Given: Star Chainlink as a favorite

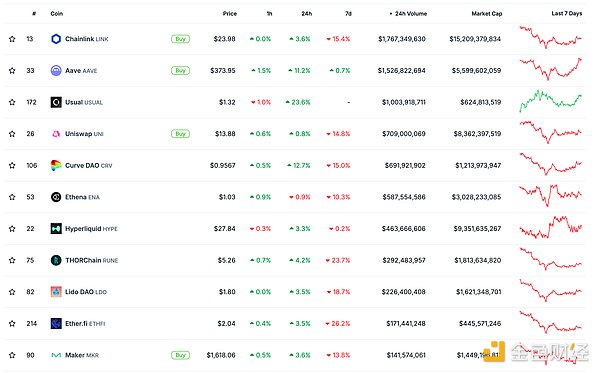Looking at the screenshot, I should [x=12, y=39].
